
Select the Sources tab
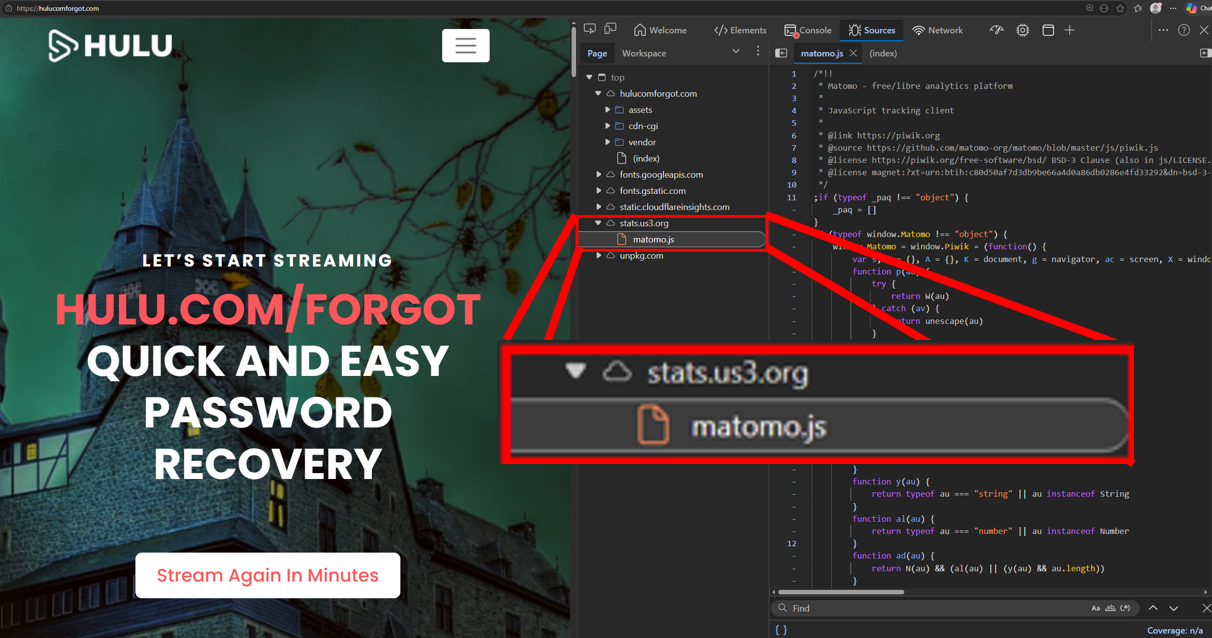click(x=872, y=30)
